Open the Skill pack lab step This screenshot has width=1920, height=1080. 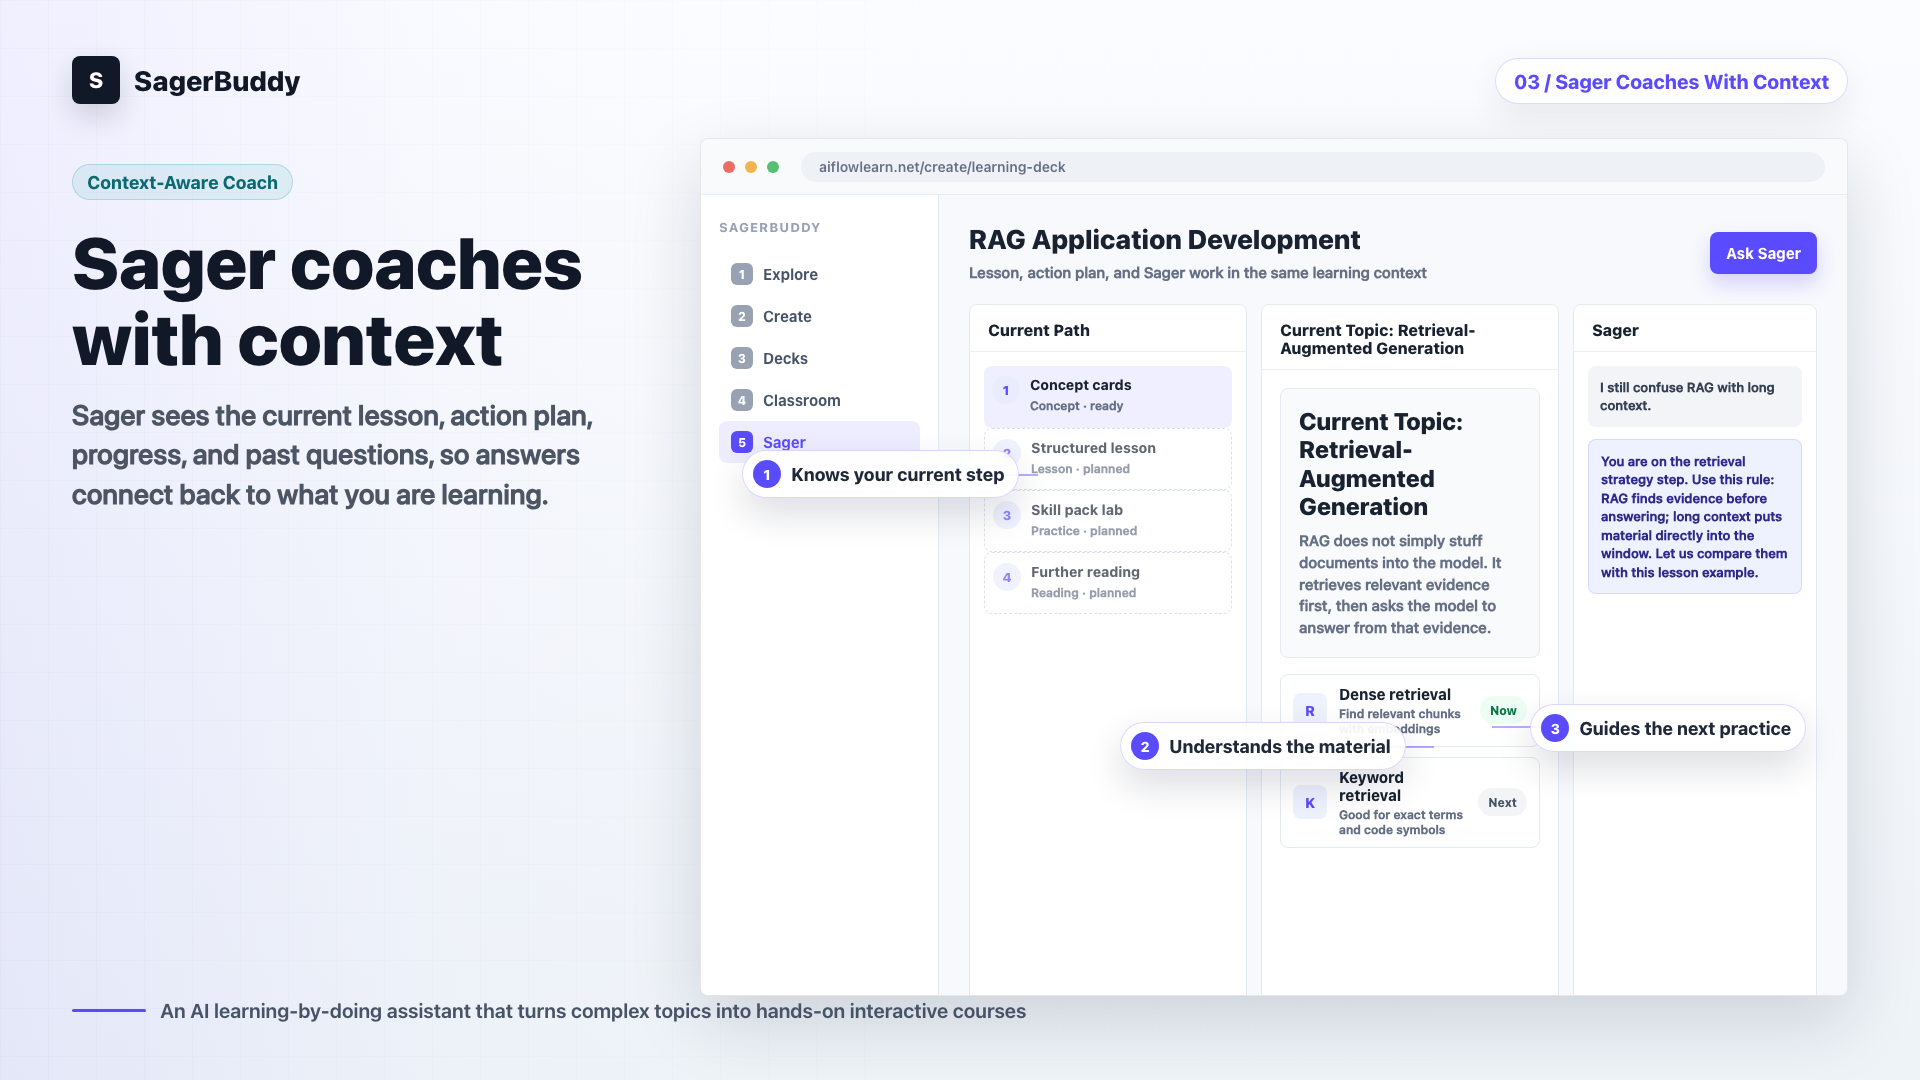tap(1108, 521)
